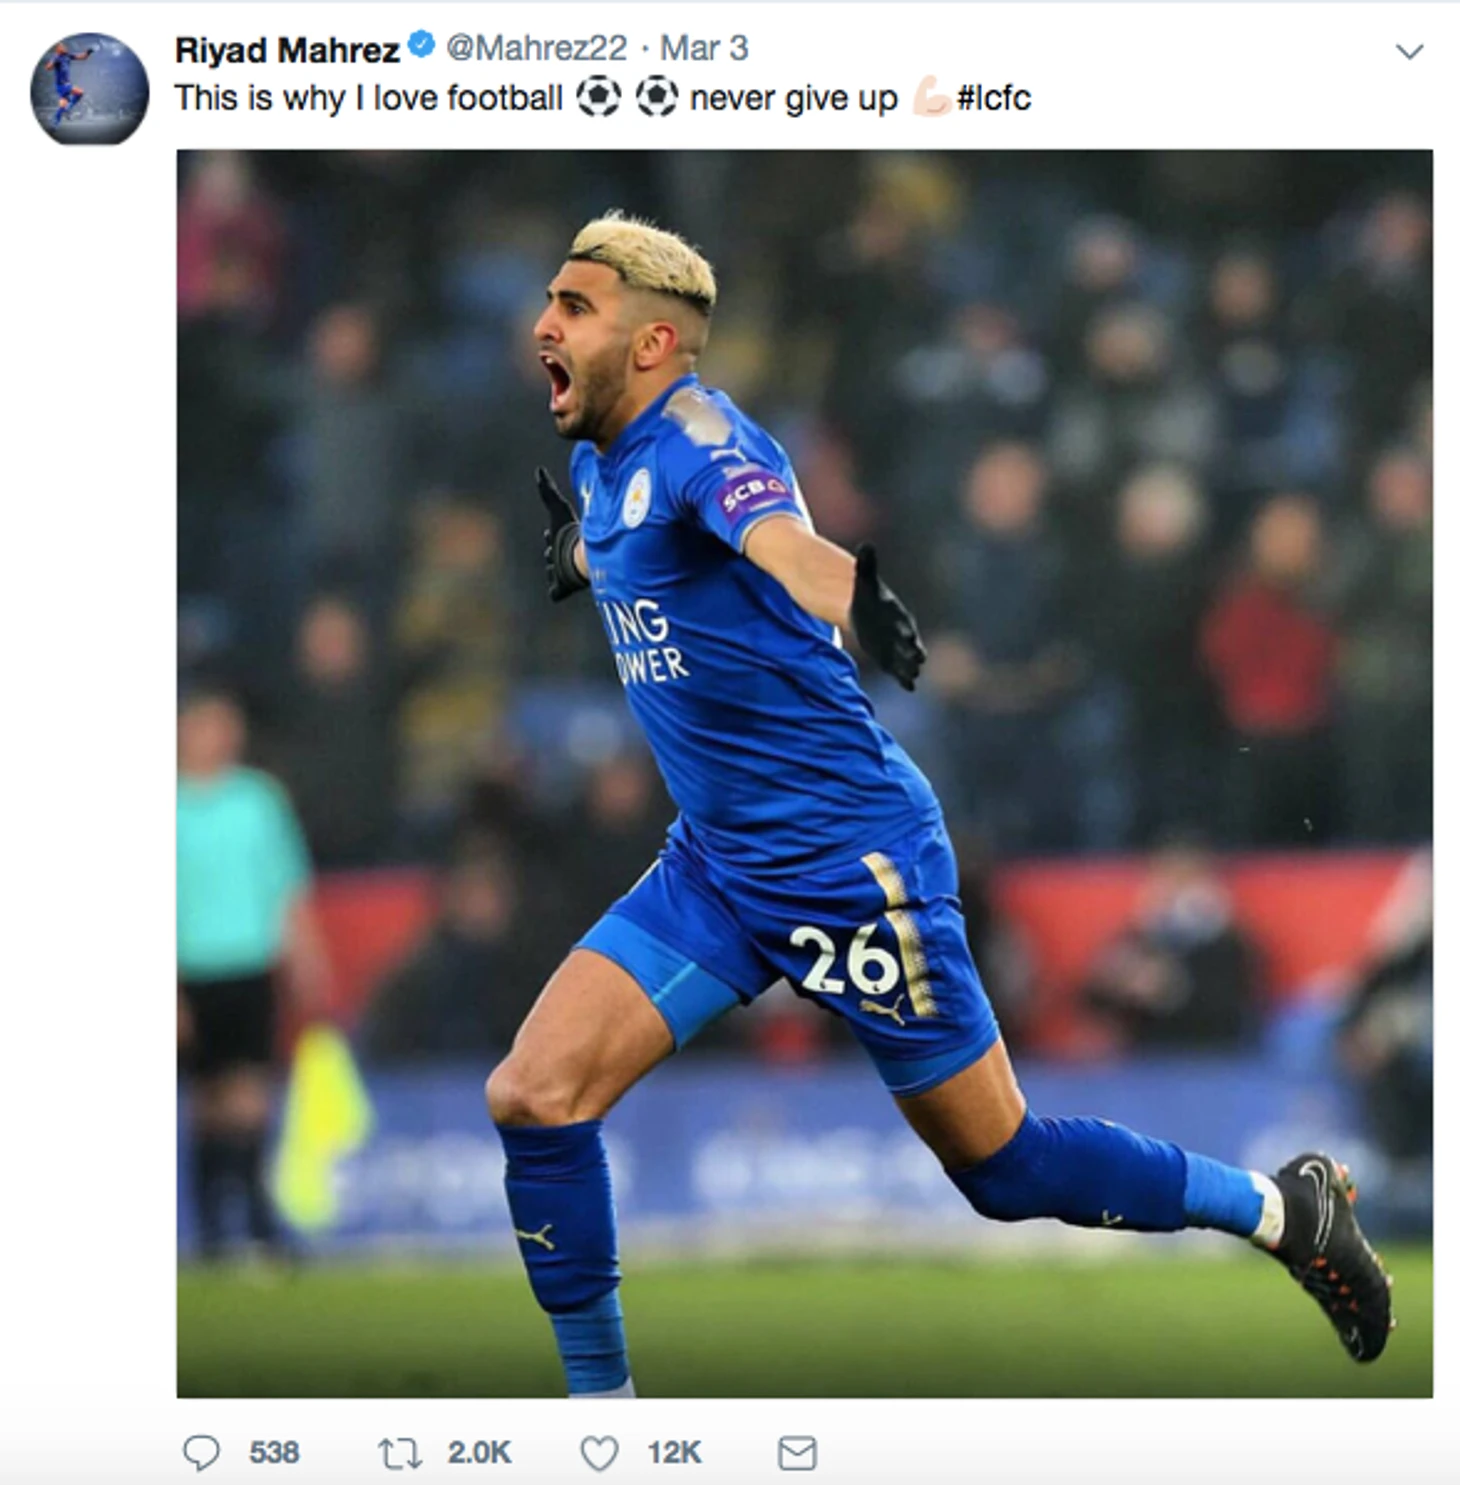1460x1485 pixels.
Task: Share the tweet via the envelope icon
Action: click(x=797, y=1453)
